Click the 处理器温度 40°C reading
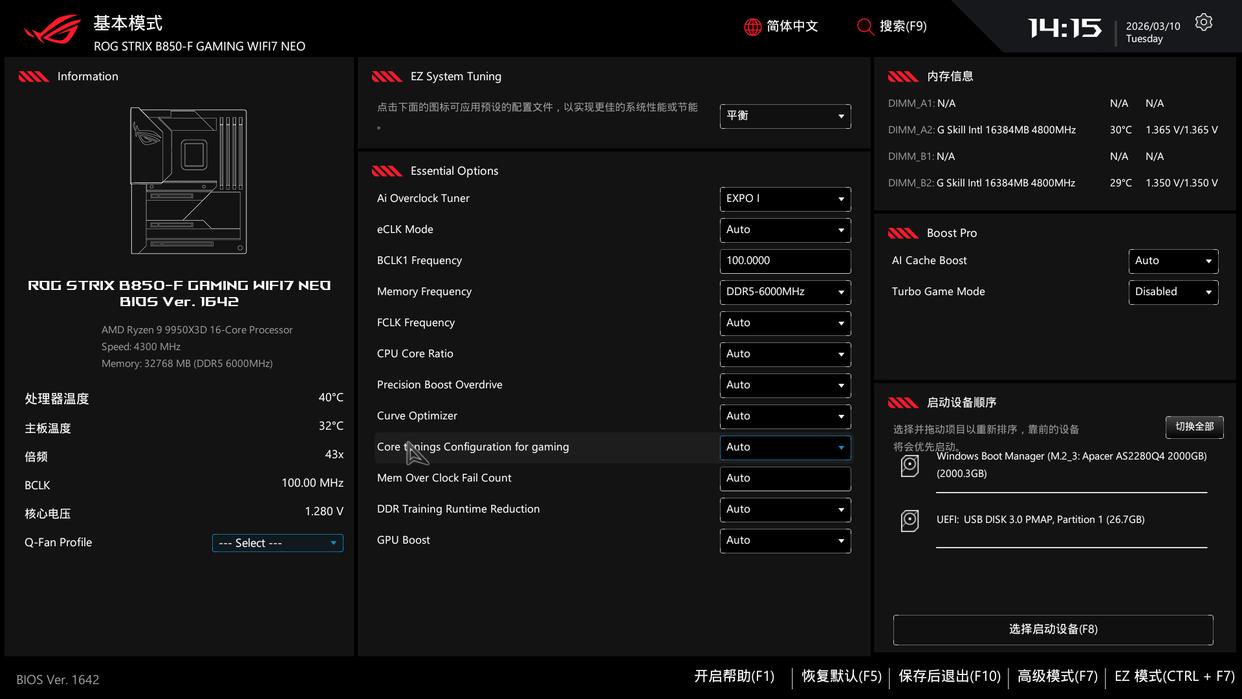 [184, 398]
